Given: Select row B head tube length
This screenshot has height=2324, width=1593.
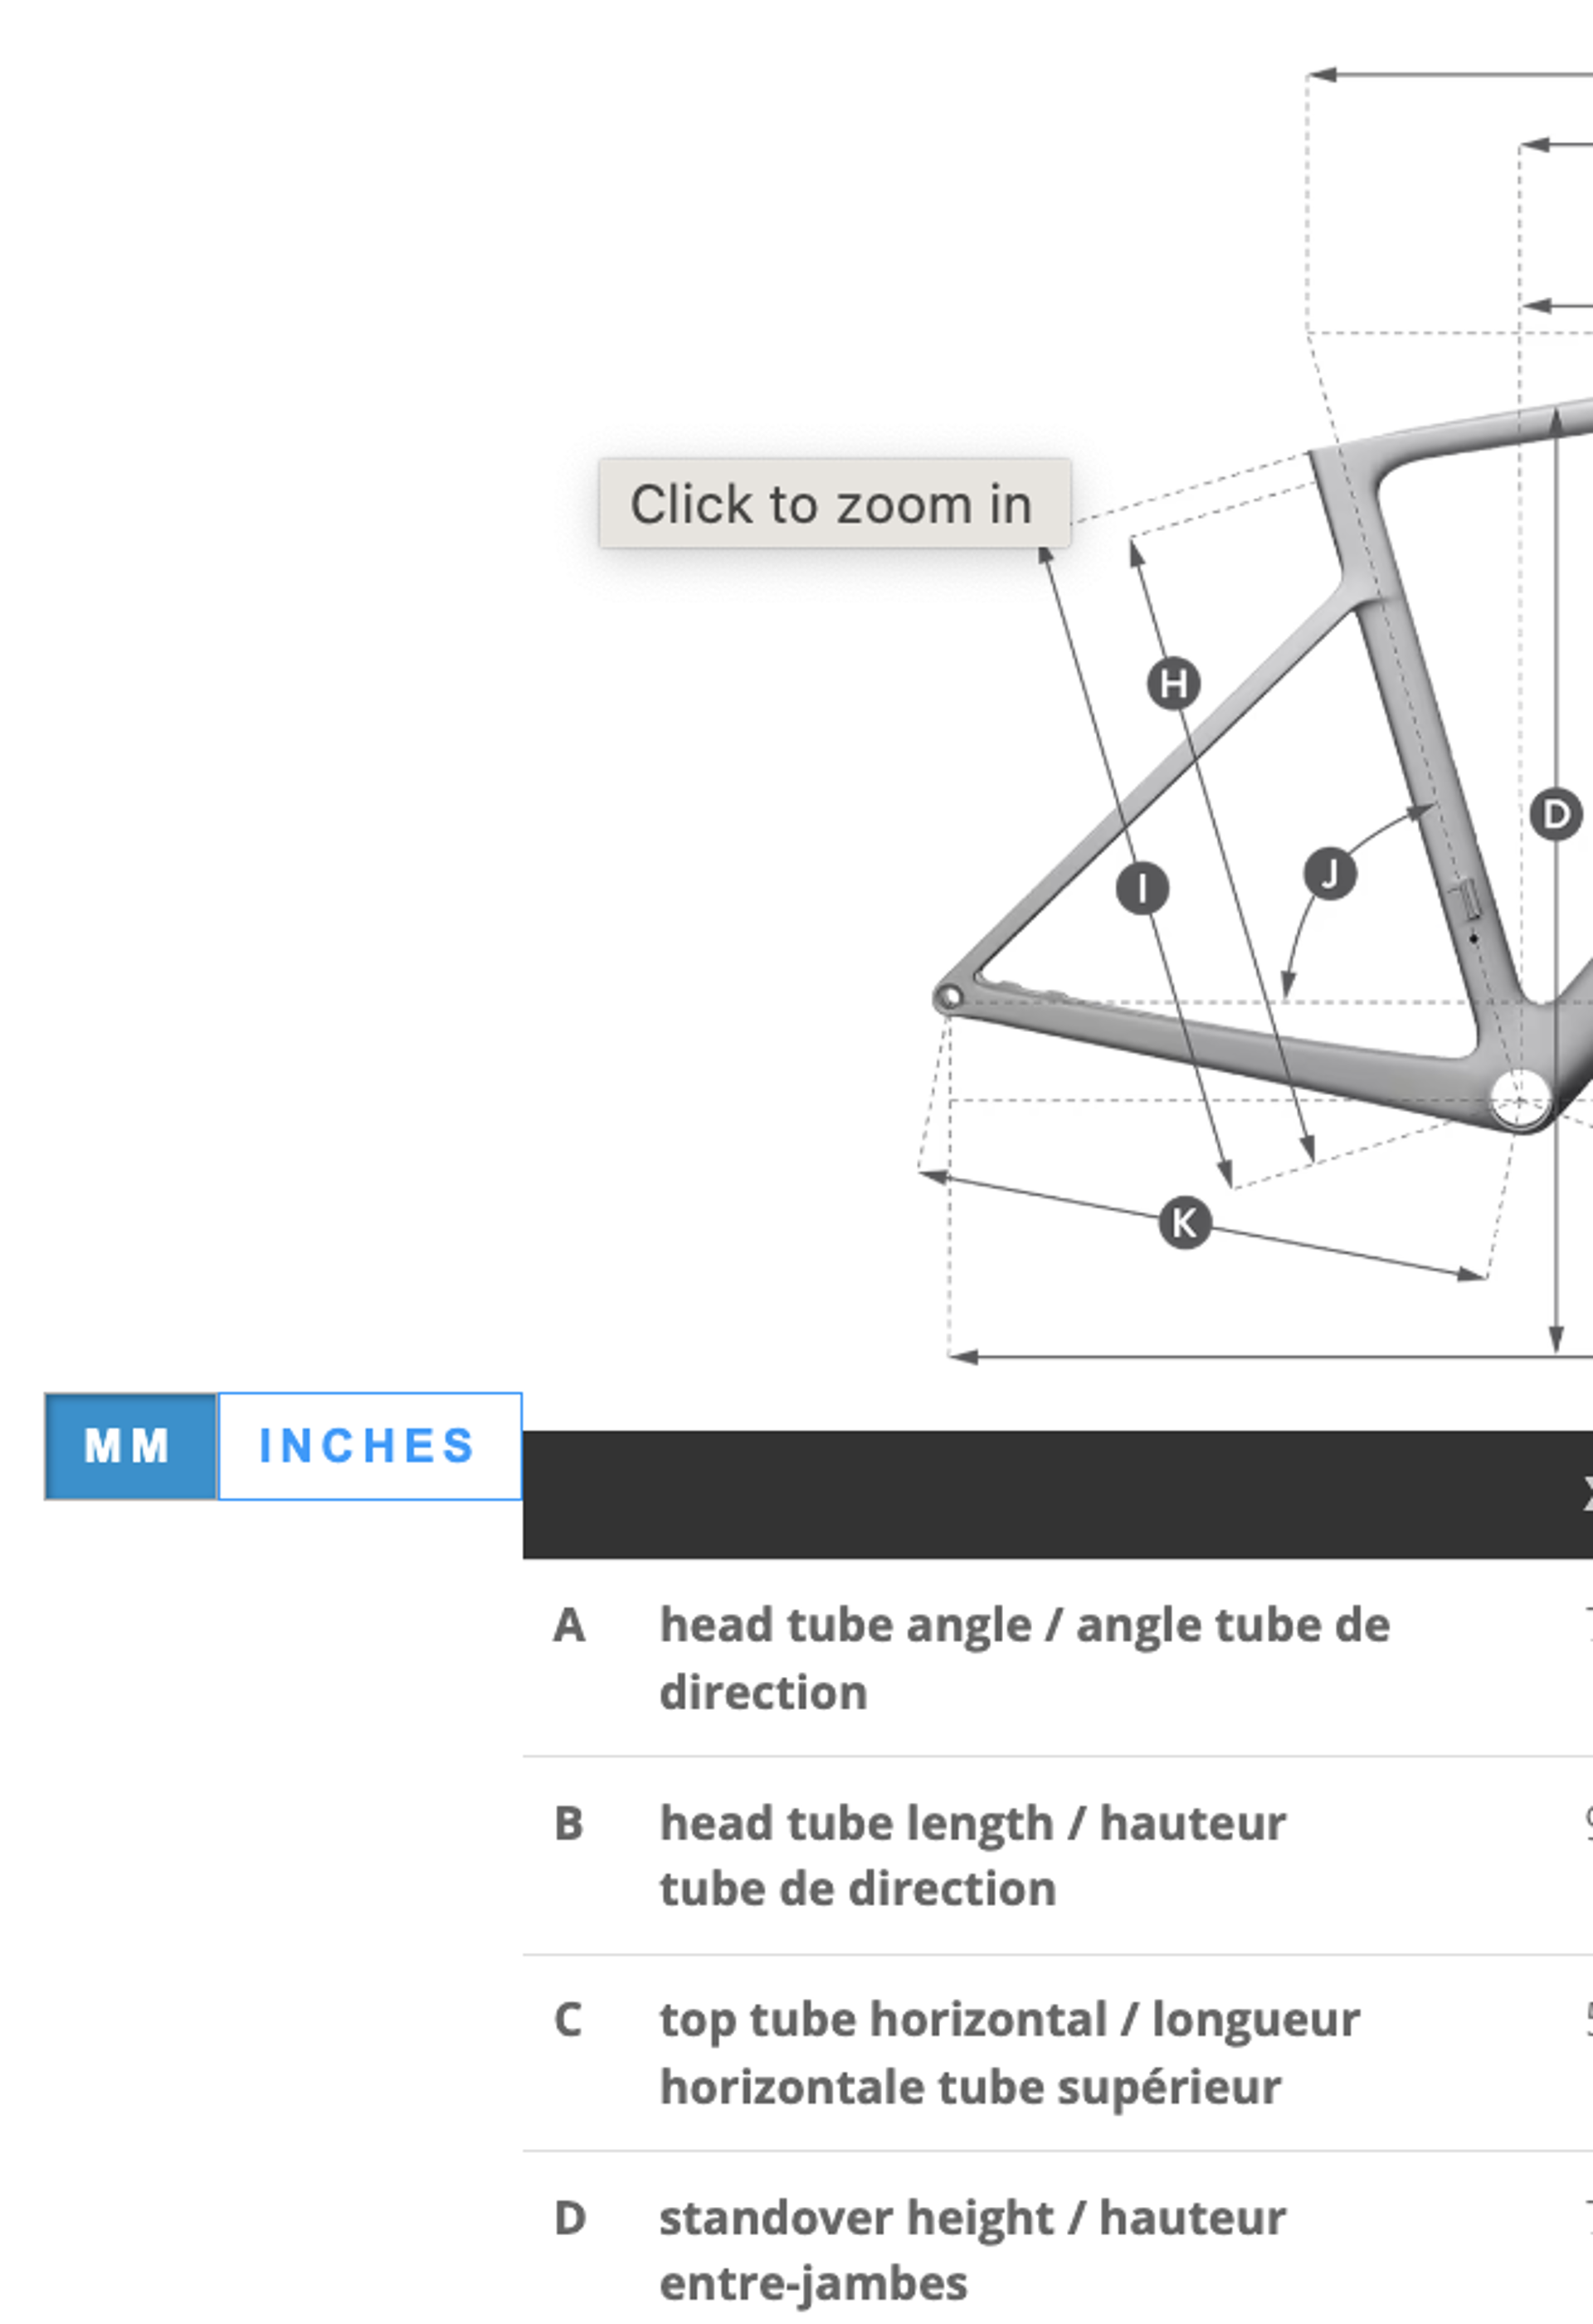Looking at the screenshot, I should coord(1057,1855).
